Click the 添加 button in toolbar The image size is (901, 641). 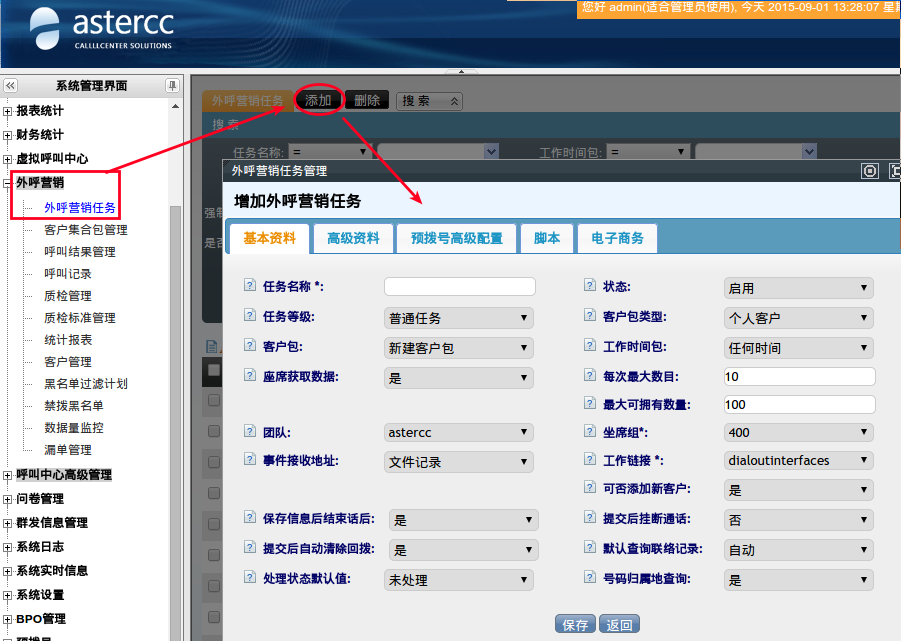318,100
